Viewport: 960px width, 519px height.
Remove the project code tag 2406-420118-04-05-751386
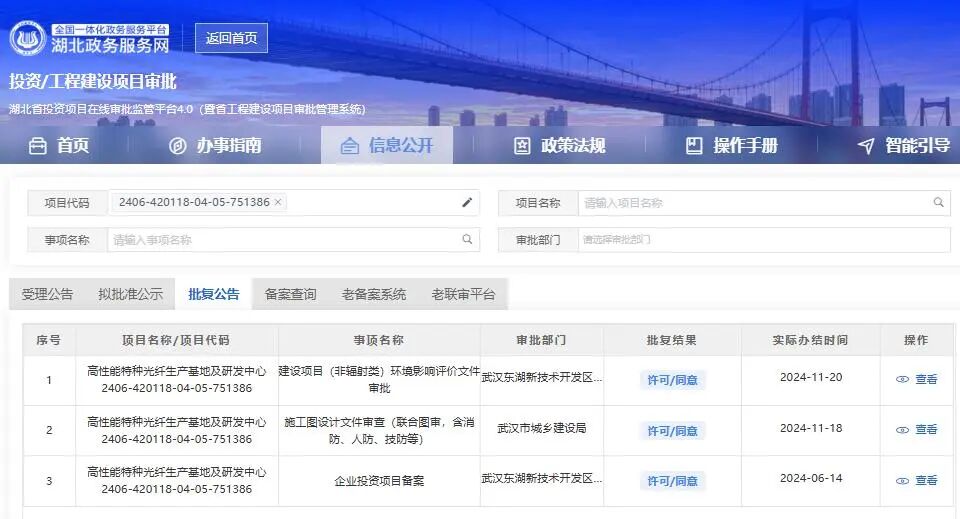(x=278, y=202)
